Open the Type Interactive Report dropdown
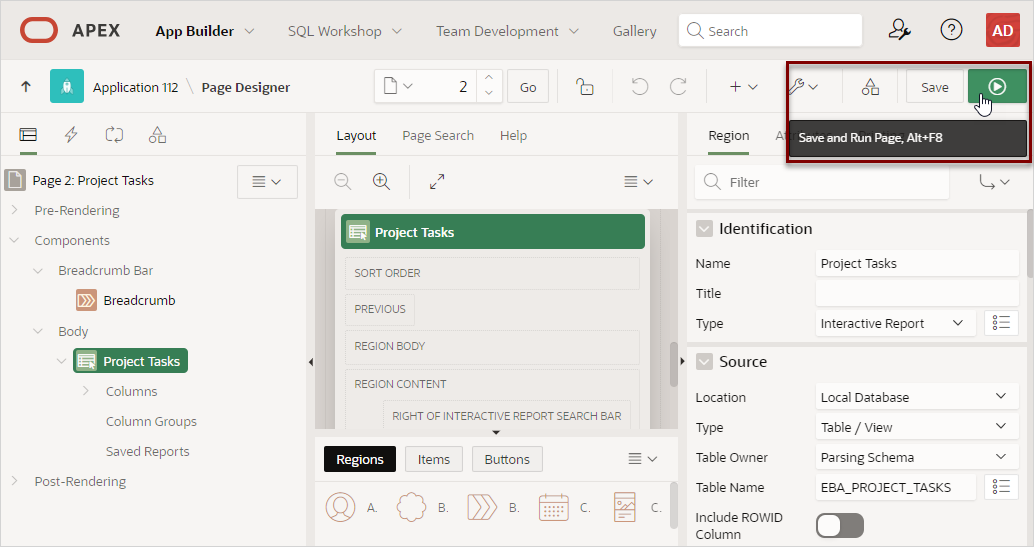This screenshot has width=1034, height=547. [x=896, y=323]
